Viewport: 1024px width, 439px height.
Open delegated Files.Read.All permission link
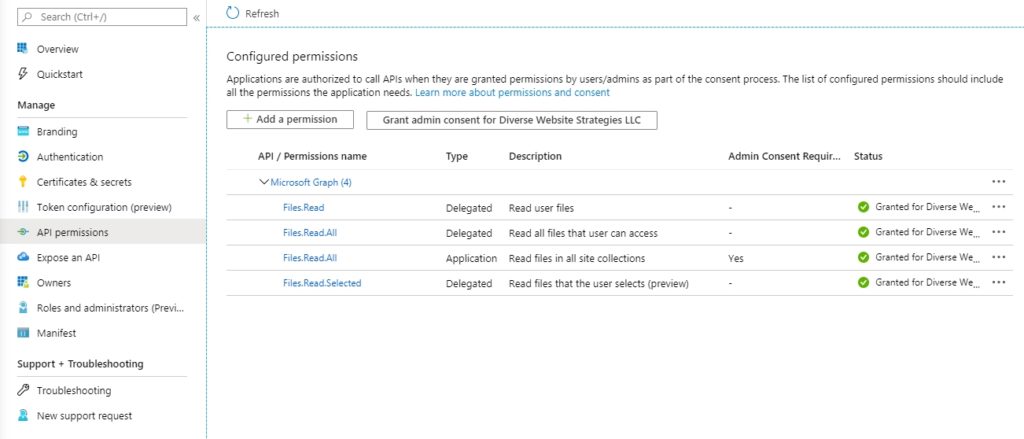310,233
